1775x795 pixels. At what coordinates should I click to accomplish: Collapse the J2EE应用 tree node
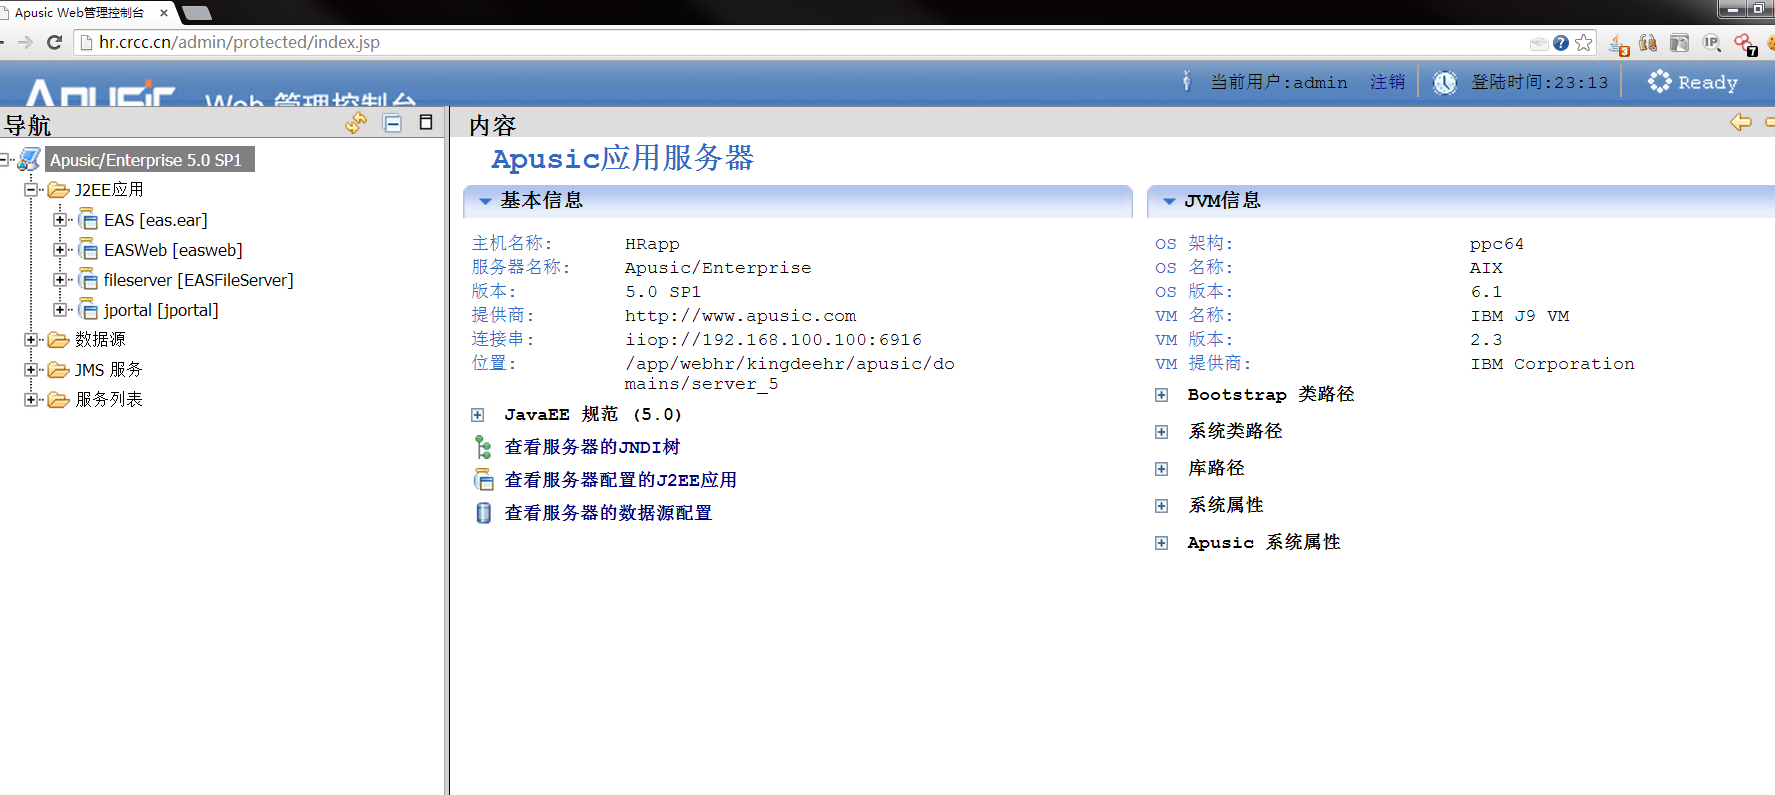coord(31,190)
